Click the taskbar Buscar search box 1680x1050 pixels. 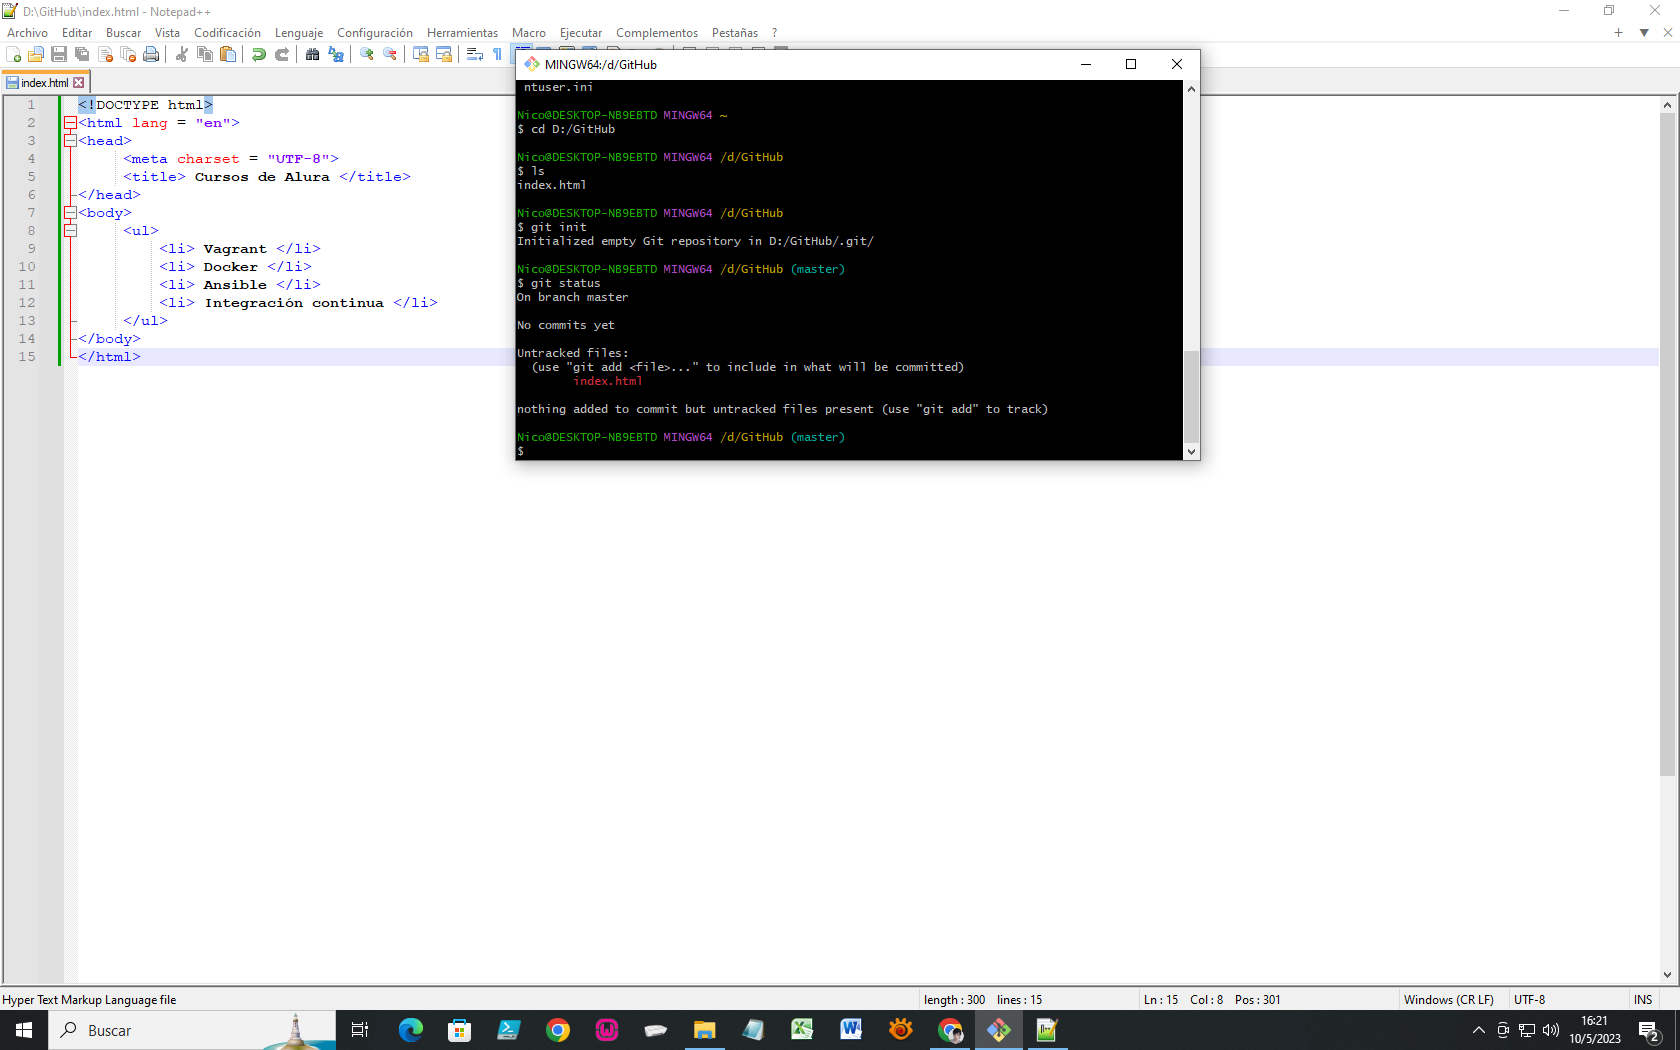pos(192,1030)
